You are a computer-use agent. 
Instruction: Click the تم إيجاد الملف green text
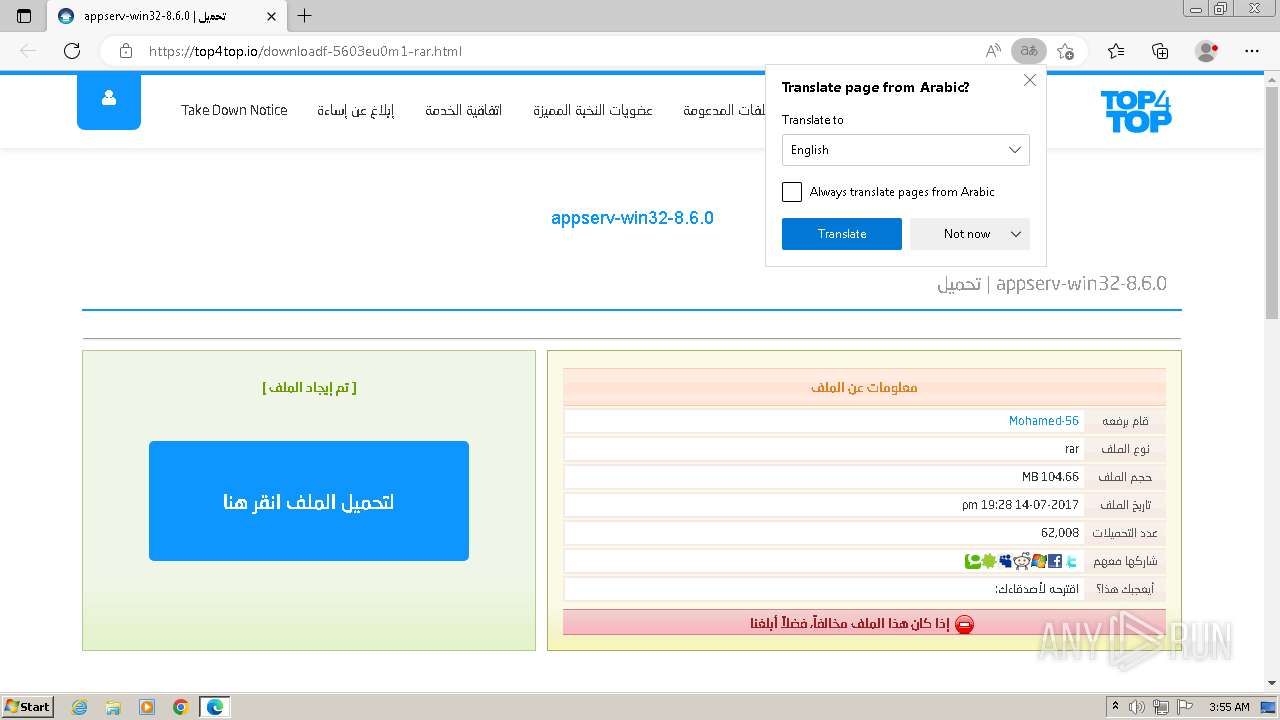(309, 388)
